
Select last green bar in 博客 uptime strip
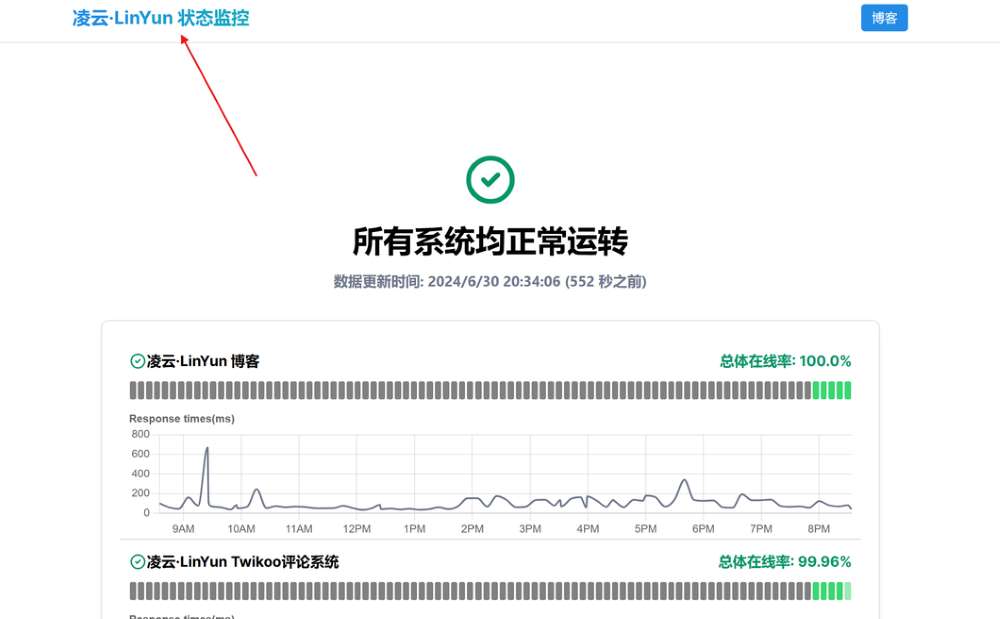click(847, 390)
